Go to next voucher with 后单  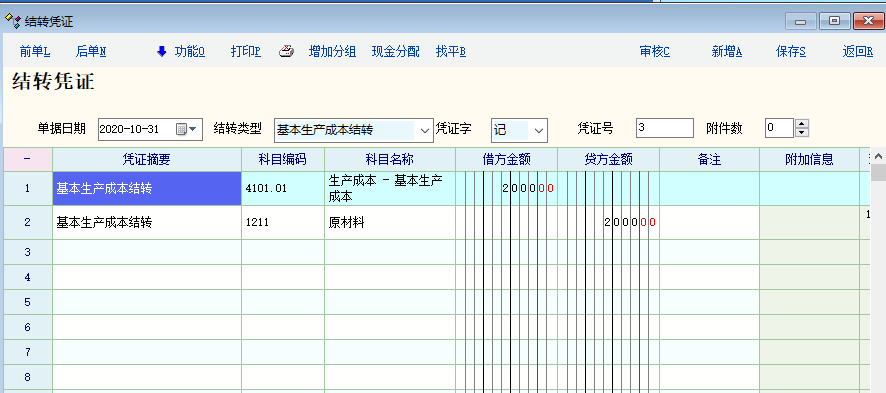click(x=91, y=52)
